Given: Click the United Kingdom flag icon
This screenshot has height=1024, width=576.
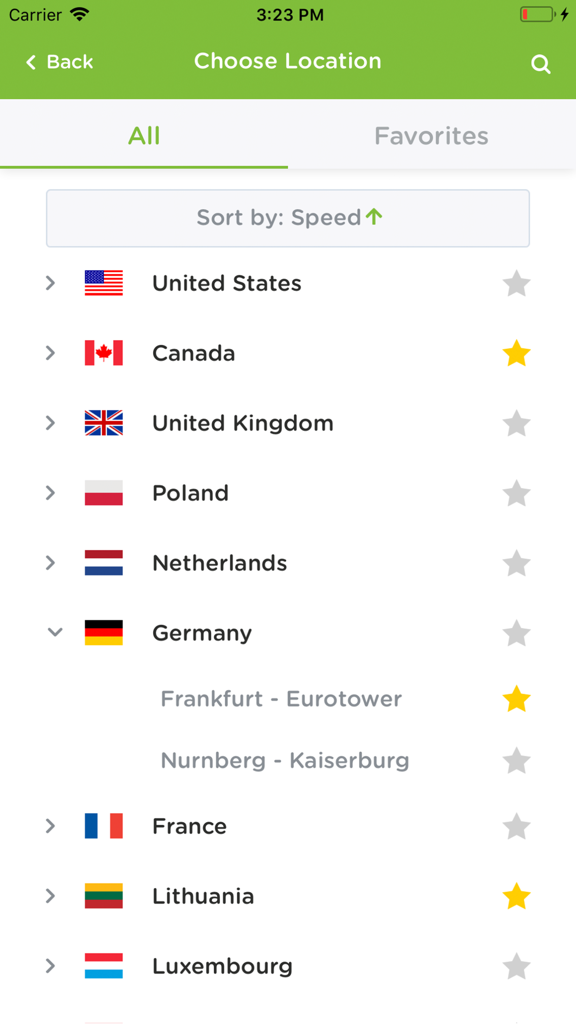Looking at the screenshot, I should click(104, 423).
